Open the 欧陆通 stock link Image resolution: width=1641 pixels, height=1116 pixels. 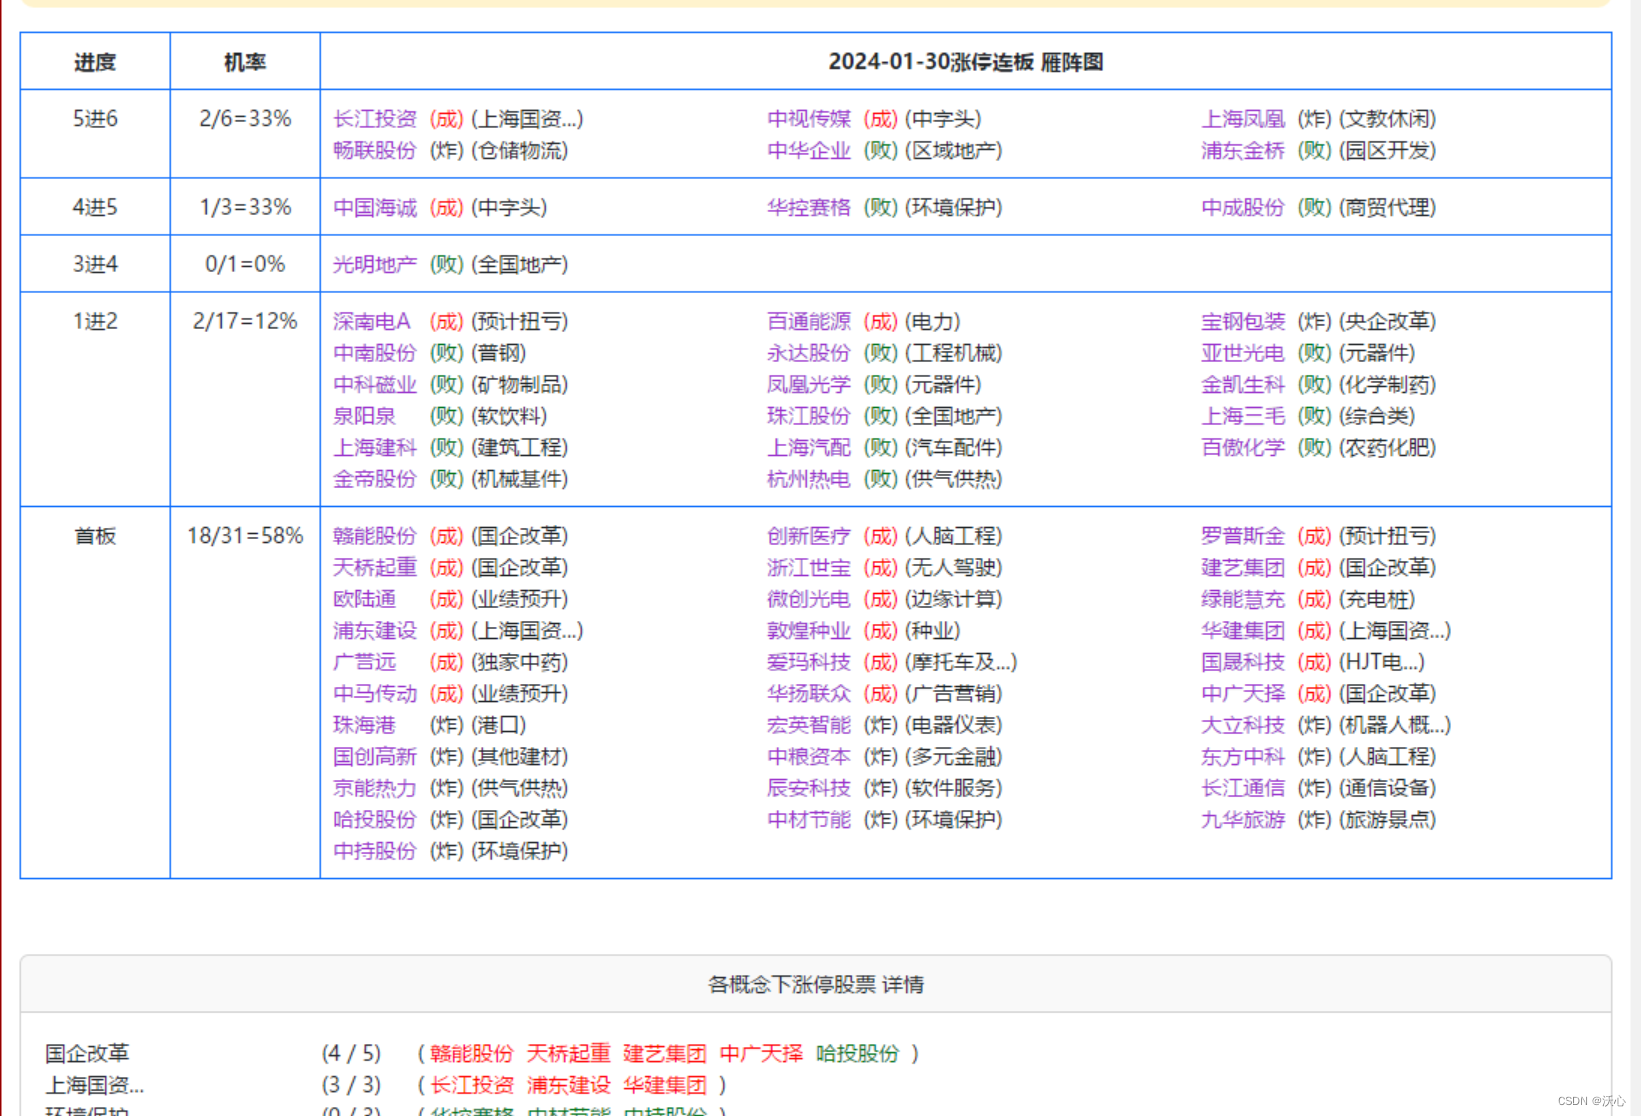(x=364, y=599)
